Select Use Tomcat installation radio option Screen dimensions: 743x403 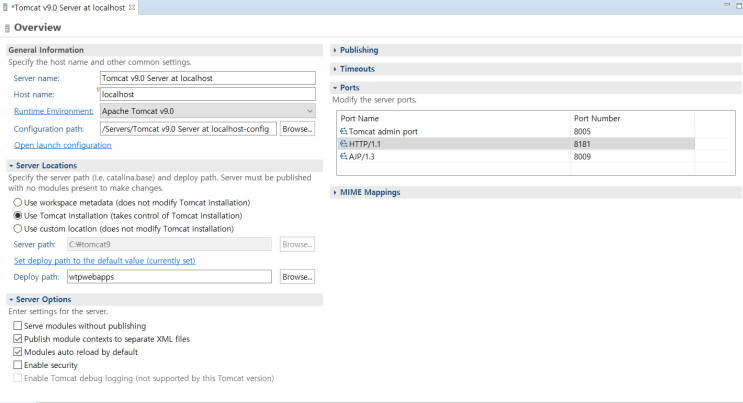(x=18, y=216)
